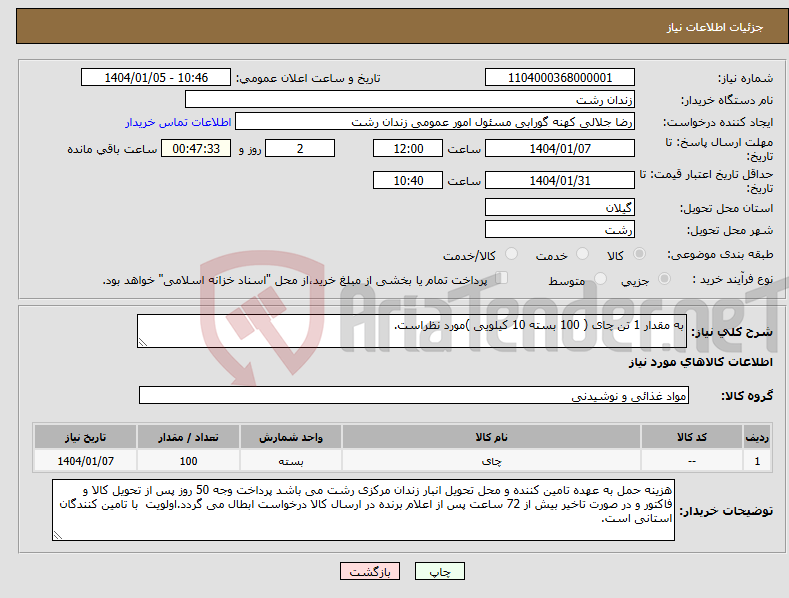Click the response deadline date 1404/01/07 field
Image resolution: width=789 pixels, height=598 pixels.
(560, 148)
